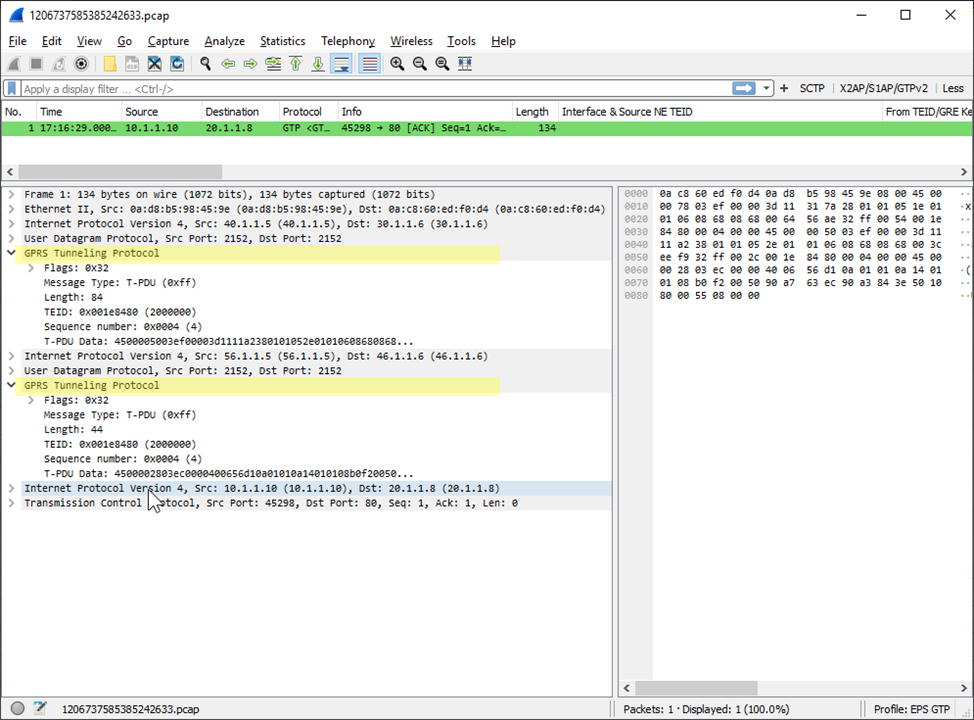Collapse the first GPRS Tunneling Protocol section

point(11,254)
